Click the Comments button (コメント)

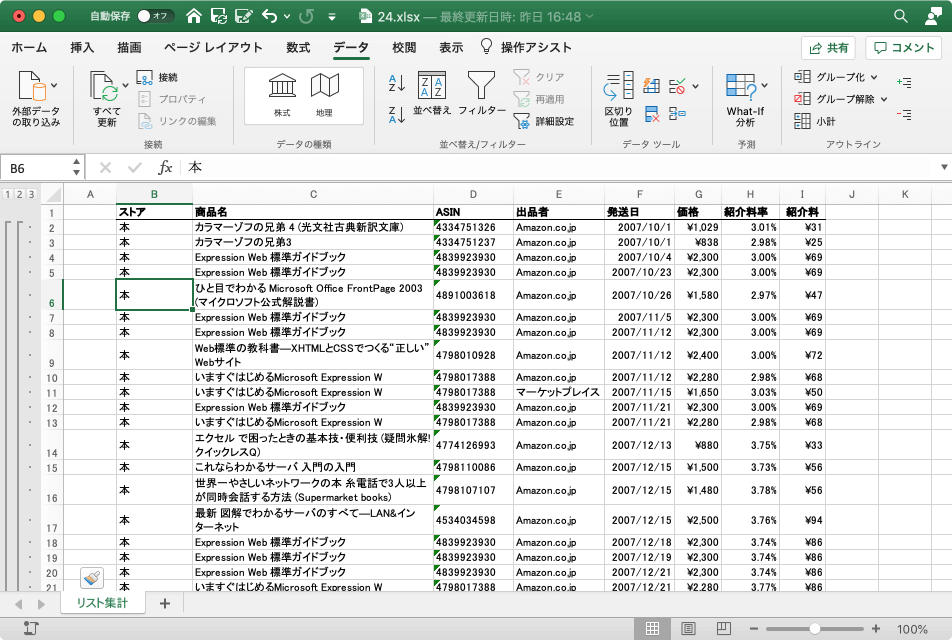pos(904,48)
